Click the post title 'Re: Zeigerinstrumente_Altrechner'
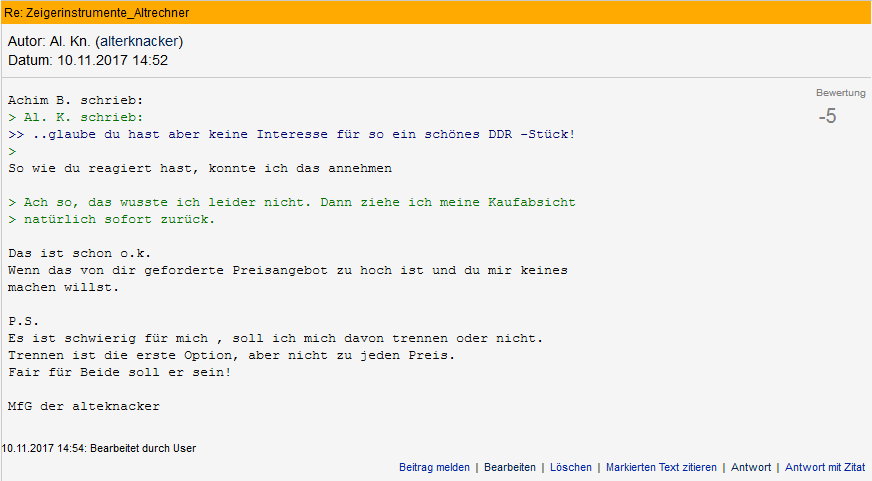Image resolution: width=872 pixels, height=481 pixels. coord(97,12)
